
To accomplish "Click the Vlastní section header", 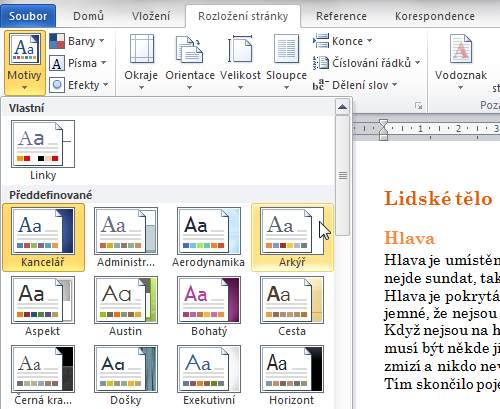I will (168, 108).
